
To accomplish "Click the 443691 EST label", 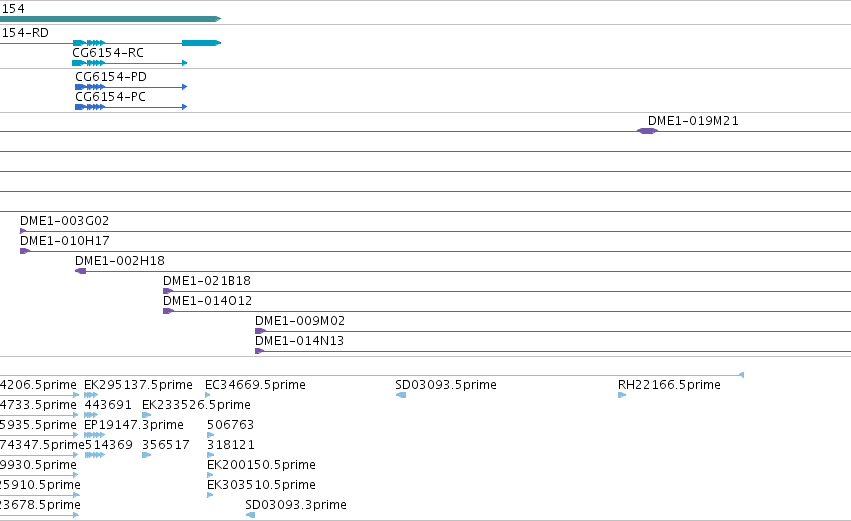I will (108, 405).
